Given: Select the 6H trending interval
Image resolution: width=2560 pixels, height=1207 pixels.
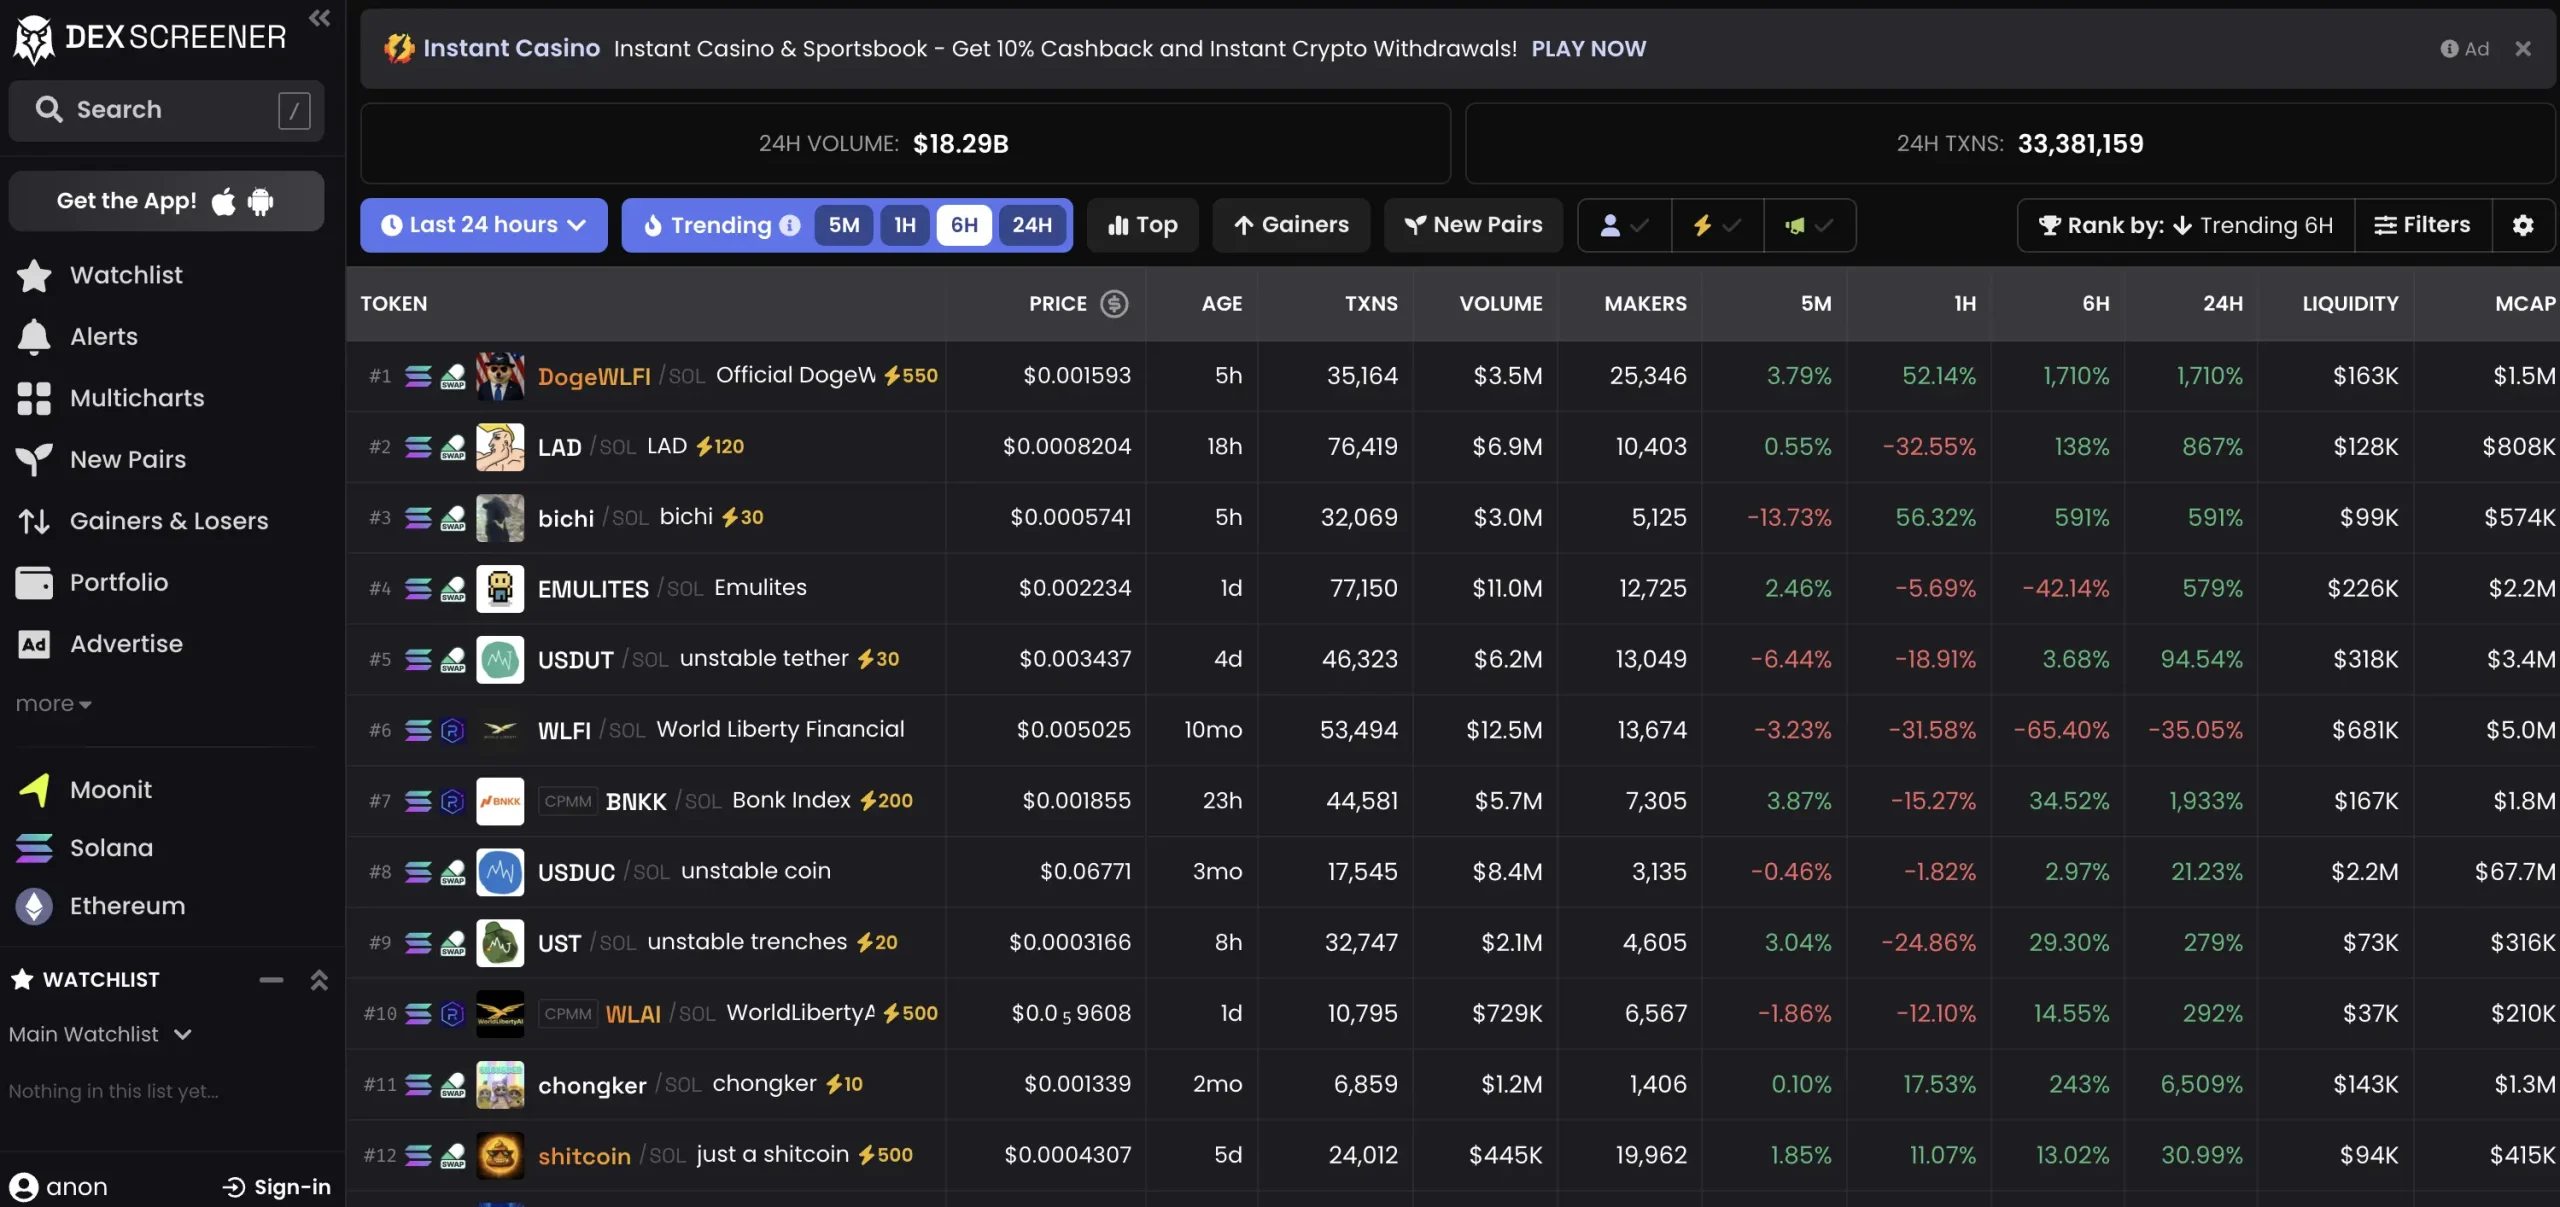Looking at the screenshot, I should tap(964, 225).
